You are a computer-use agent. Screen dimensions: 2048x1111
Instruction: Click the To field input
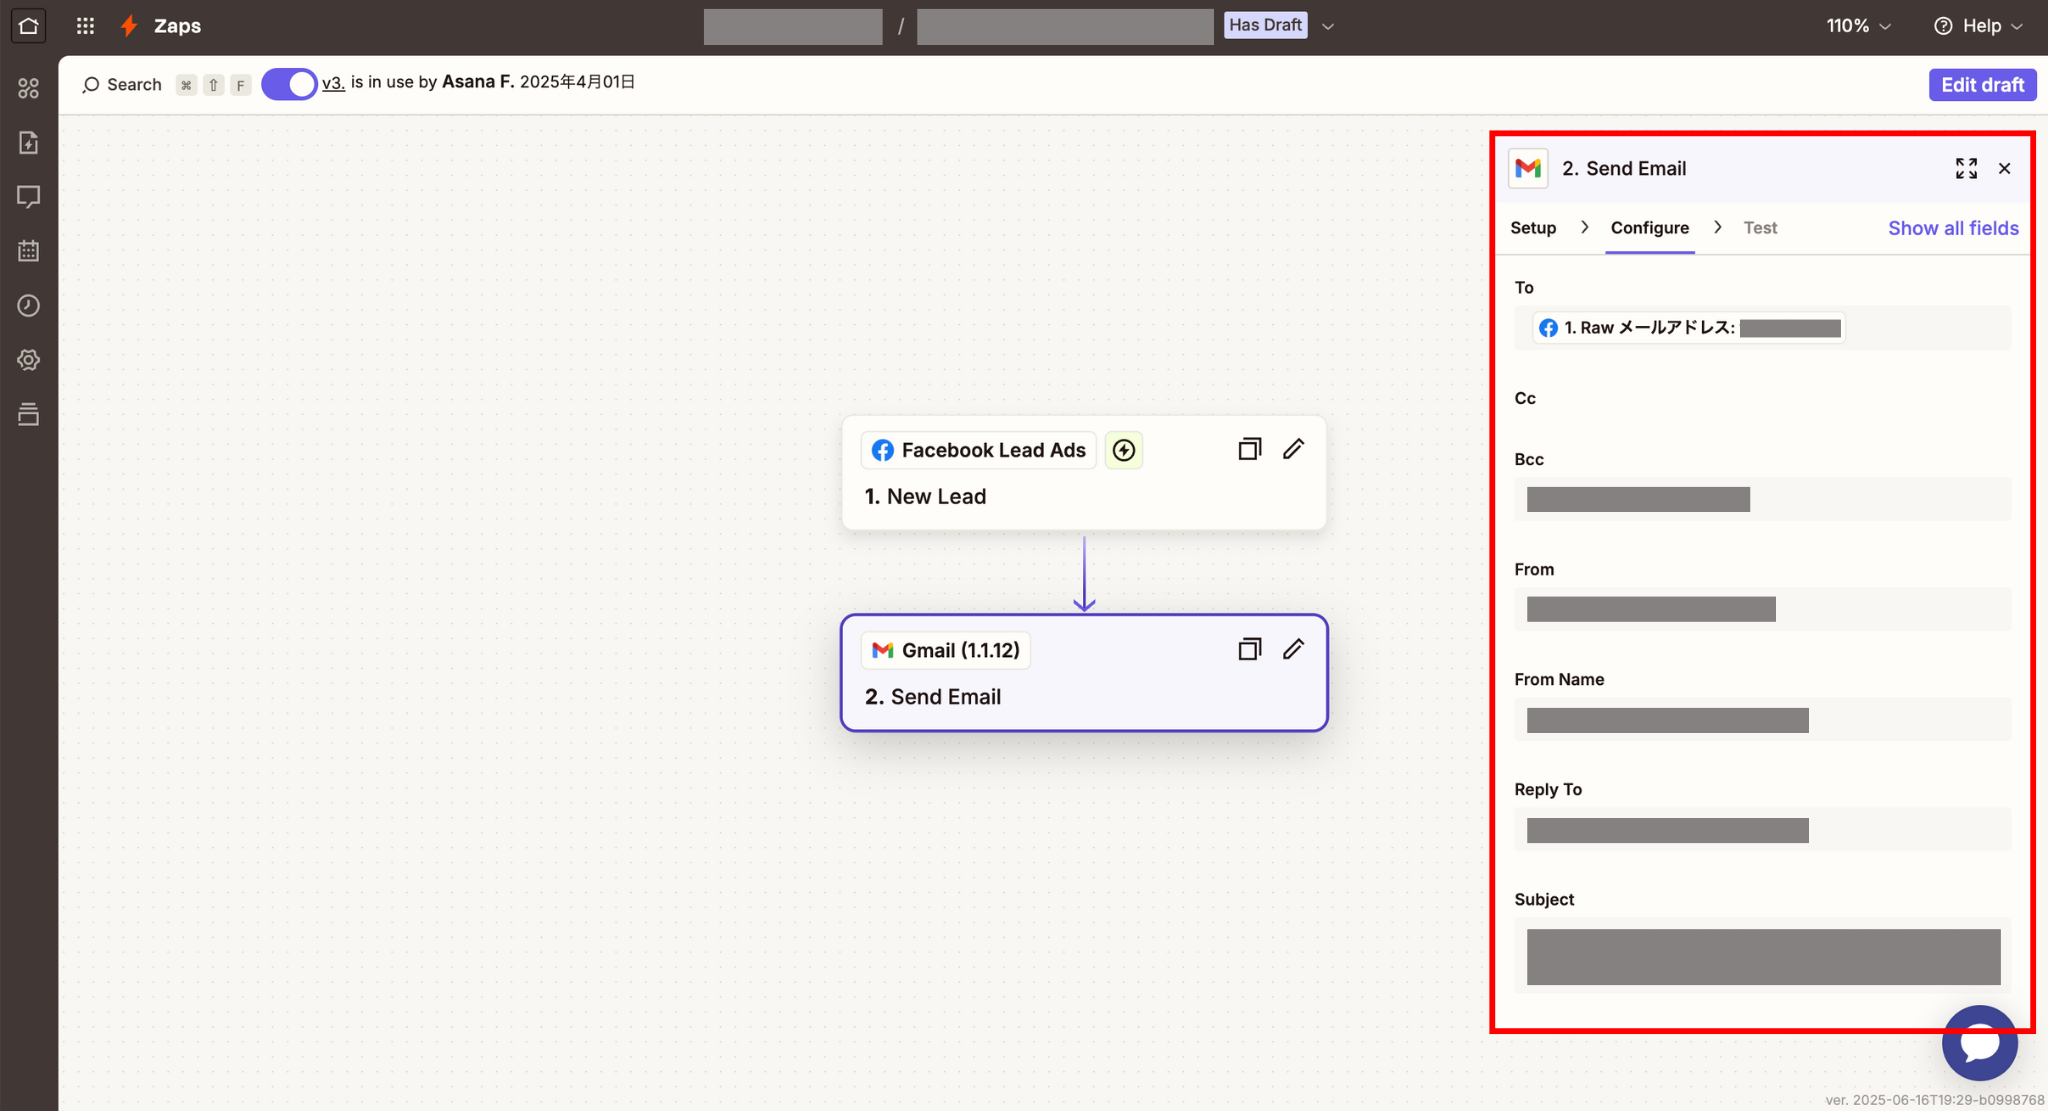click(1762, 328)
